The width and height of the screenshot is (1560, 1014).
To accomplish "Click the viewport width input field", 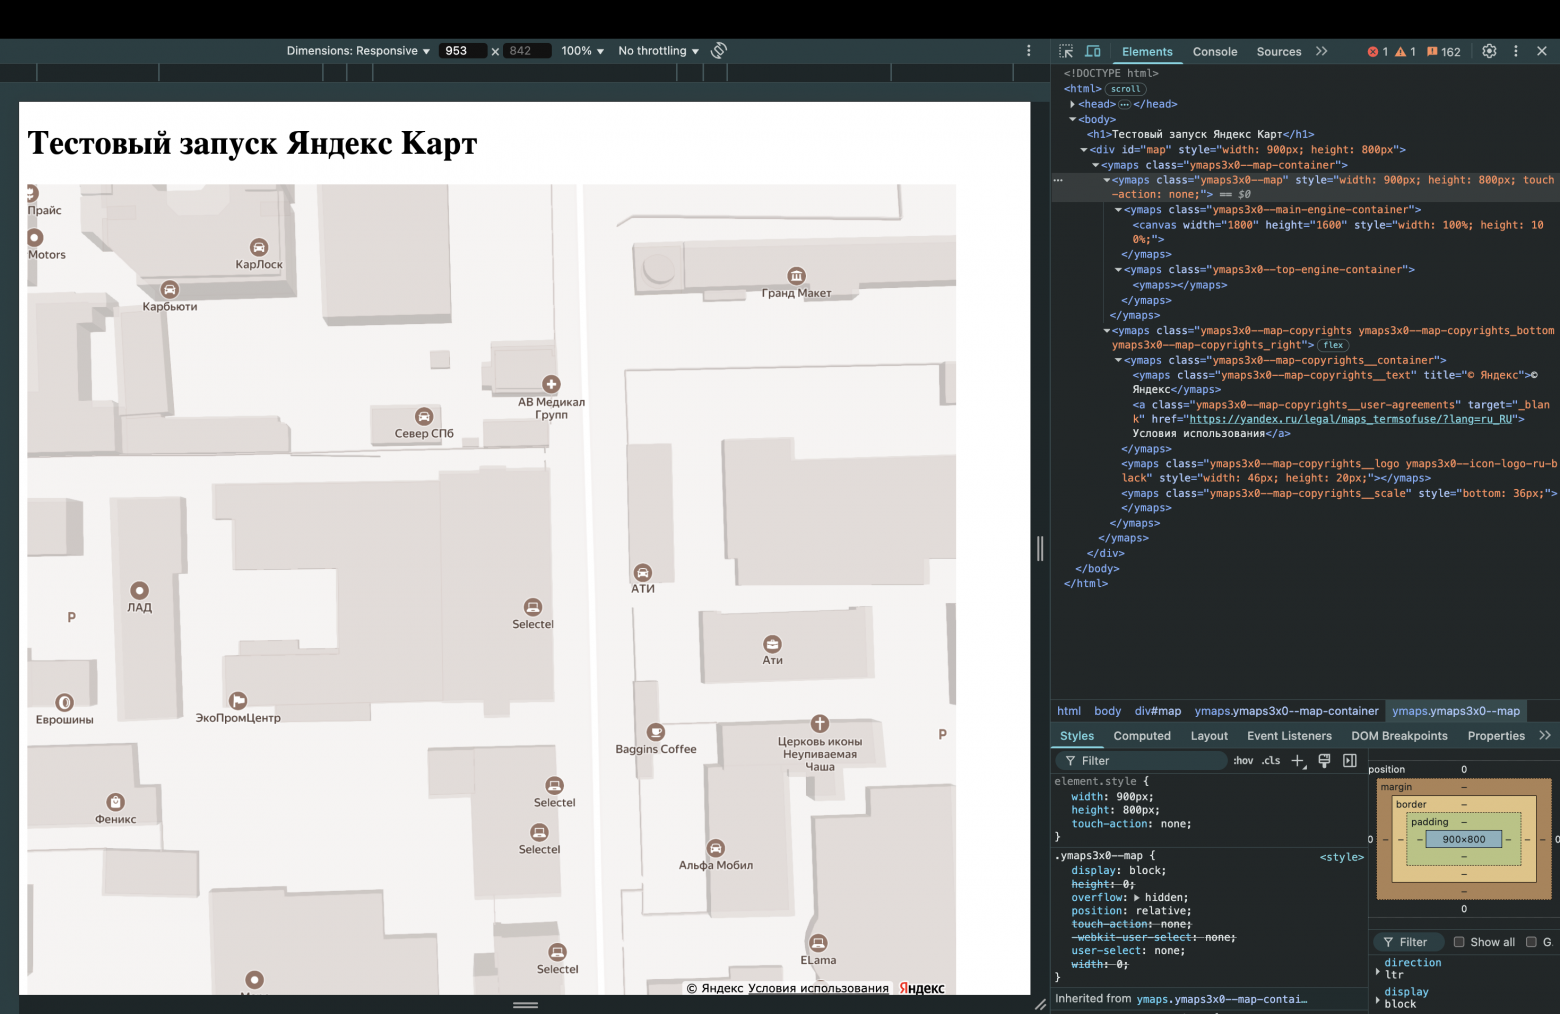I will point(462,51).
